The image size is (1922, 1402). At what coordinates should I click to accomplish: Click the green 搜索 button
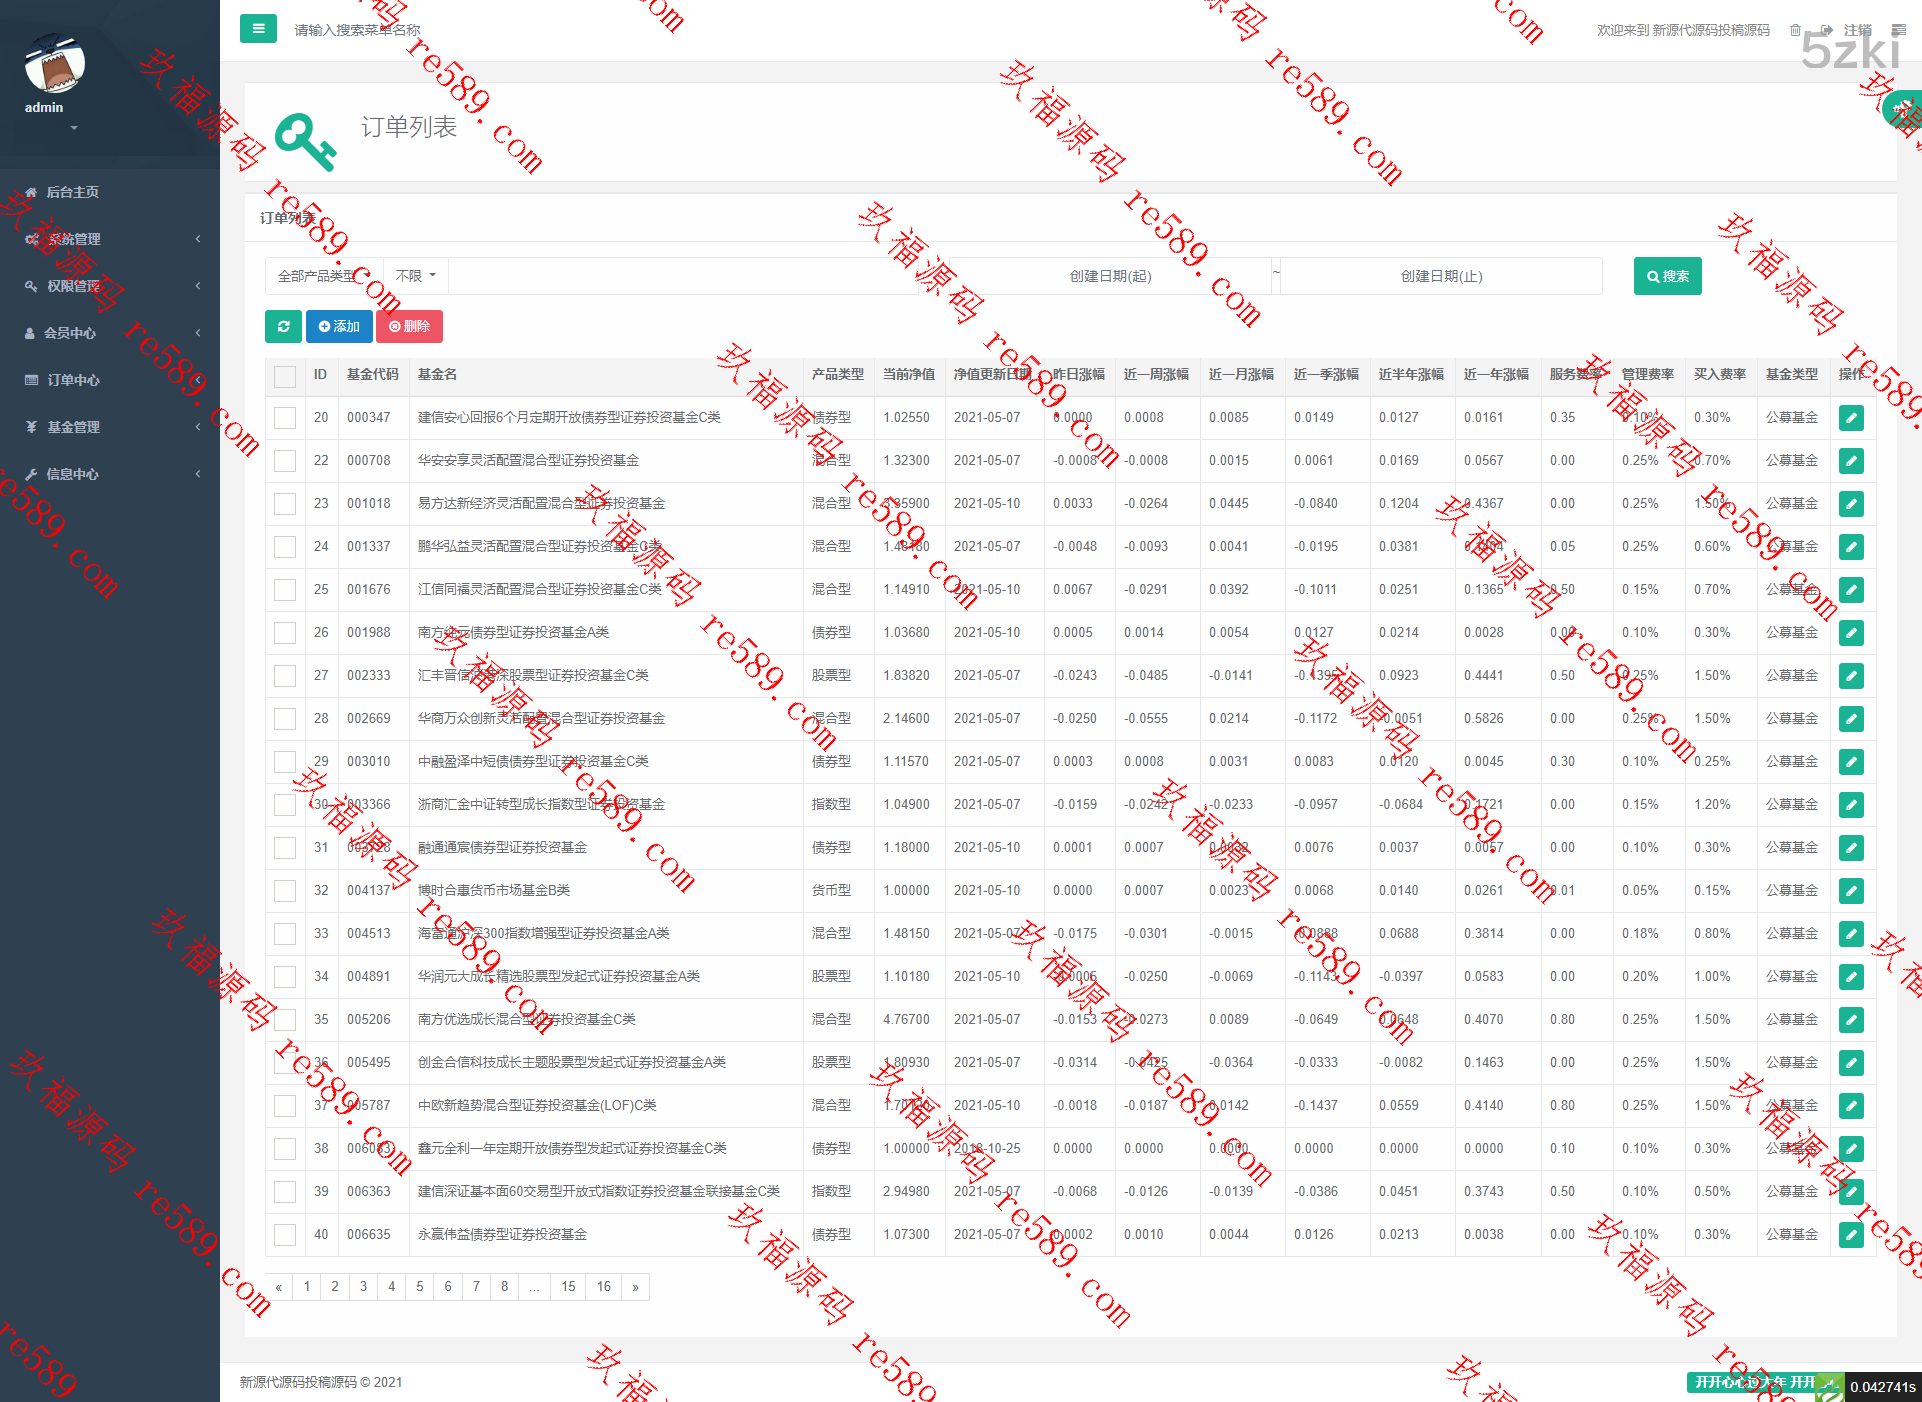[1667, 276]
